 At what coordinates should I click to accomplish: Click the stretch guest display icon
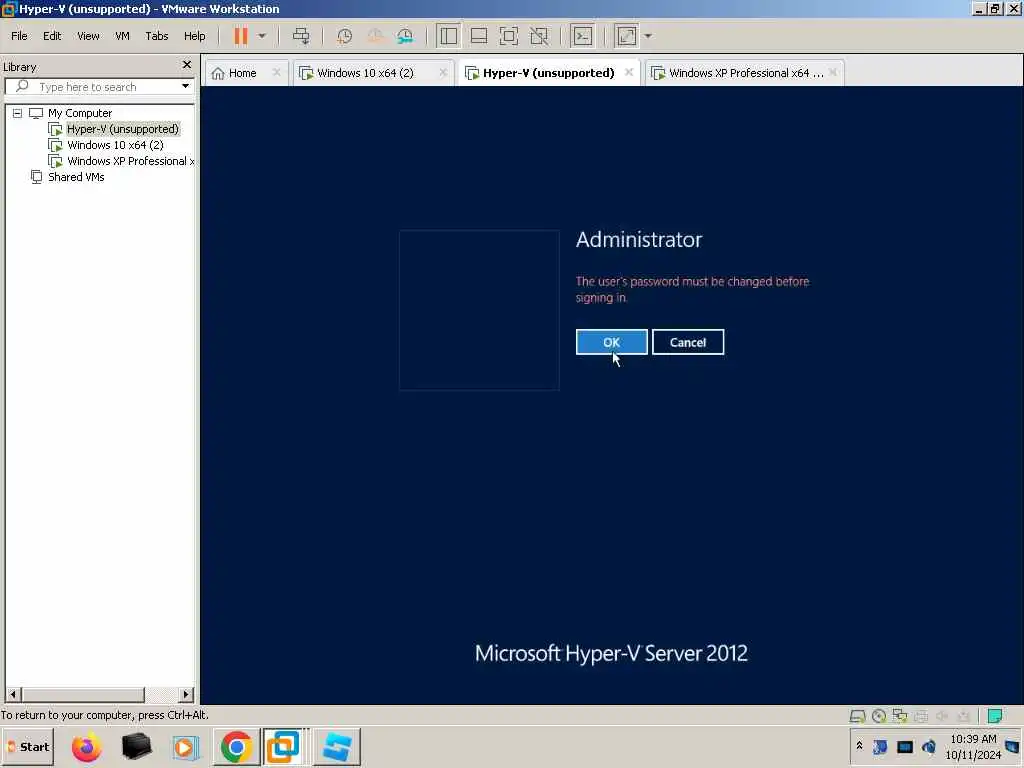point(626,36)
